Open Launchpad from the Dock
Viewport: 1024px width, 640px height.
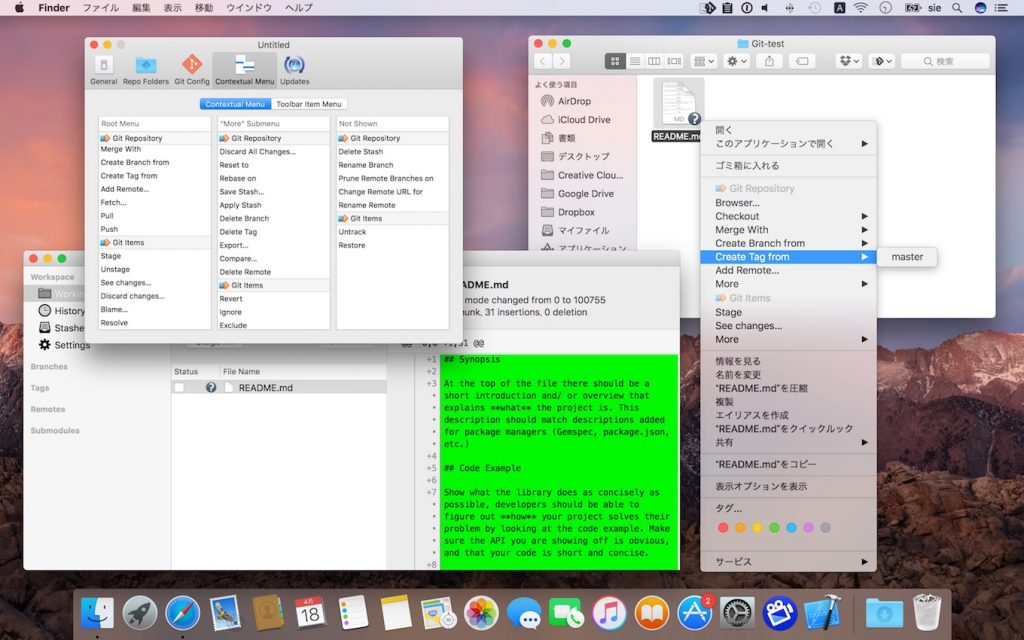139,614
